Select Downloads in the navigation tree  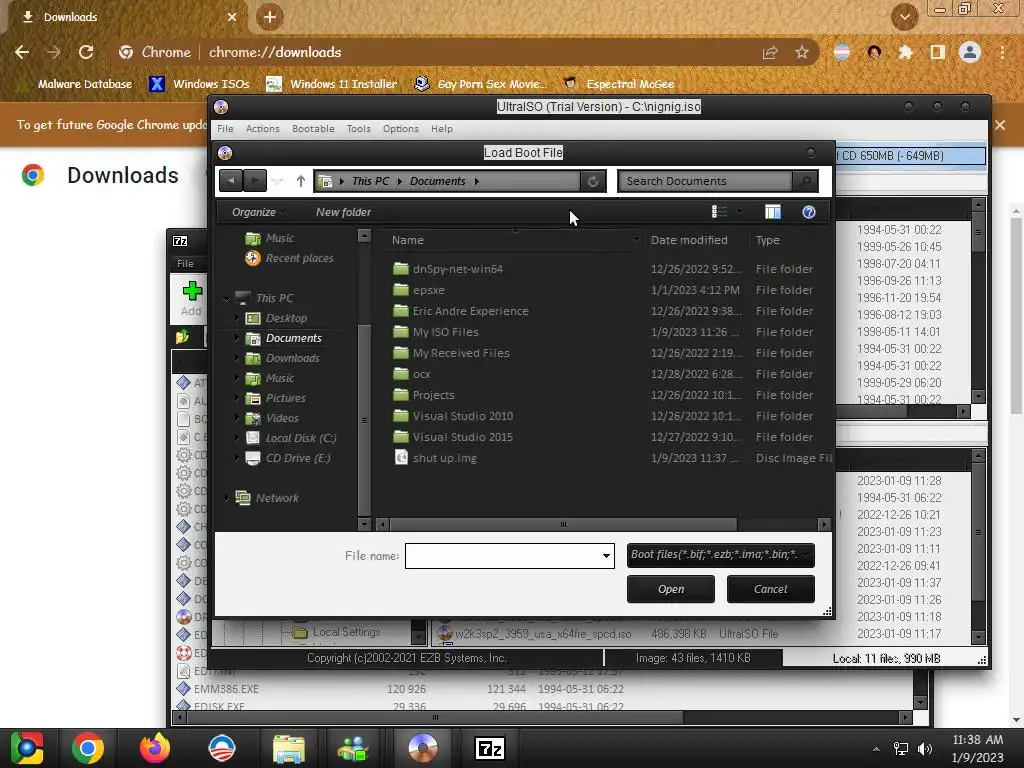(x=292, y=358)
